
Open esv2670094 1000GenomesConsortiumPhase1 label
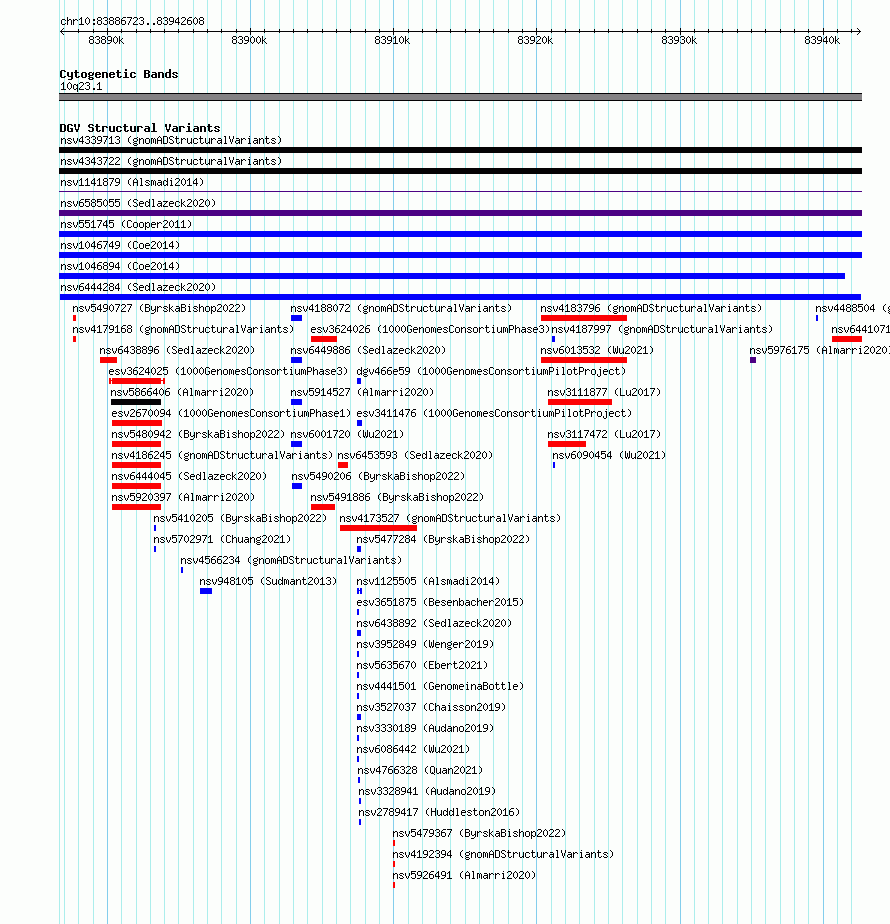point(231,414)
